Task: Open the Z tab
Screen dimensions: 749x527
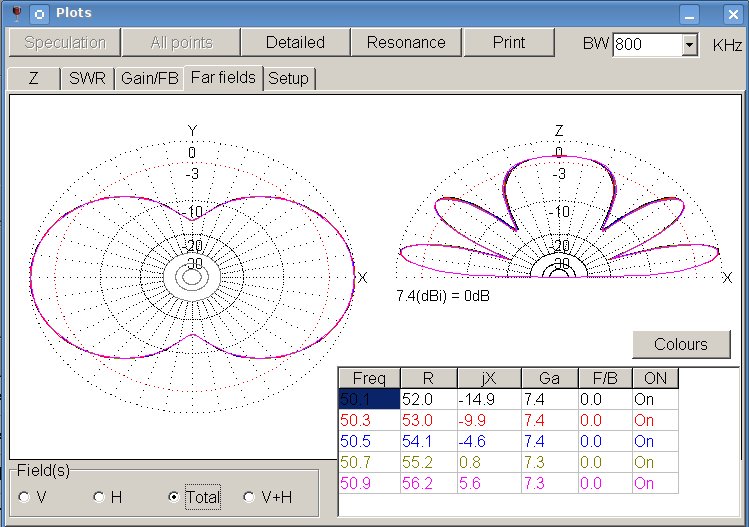Action: tap(34, 78)
